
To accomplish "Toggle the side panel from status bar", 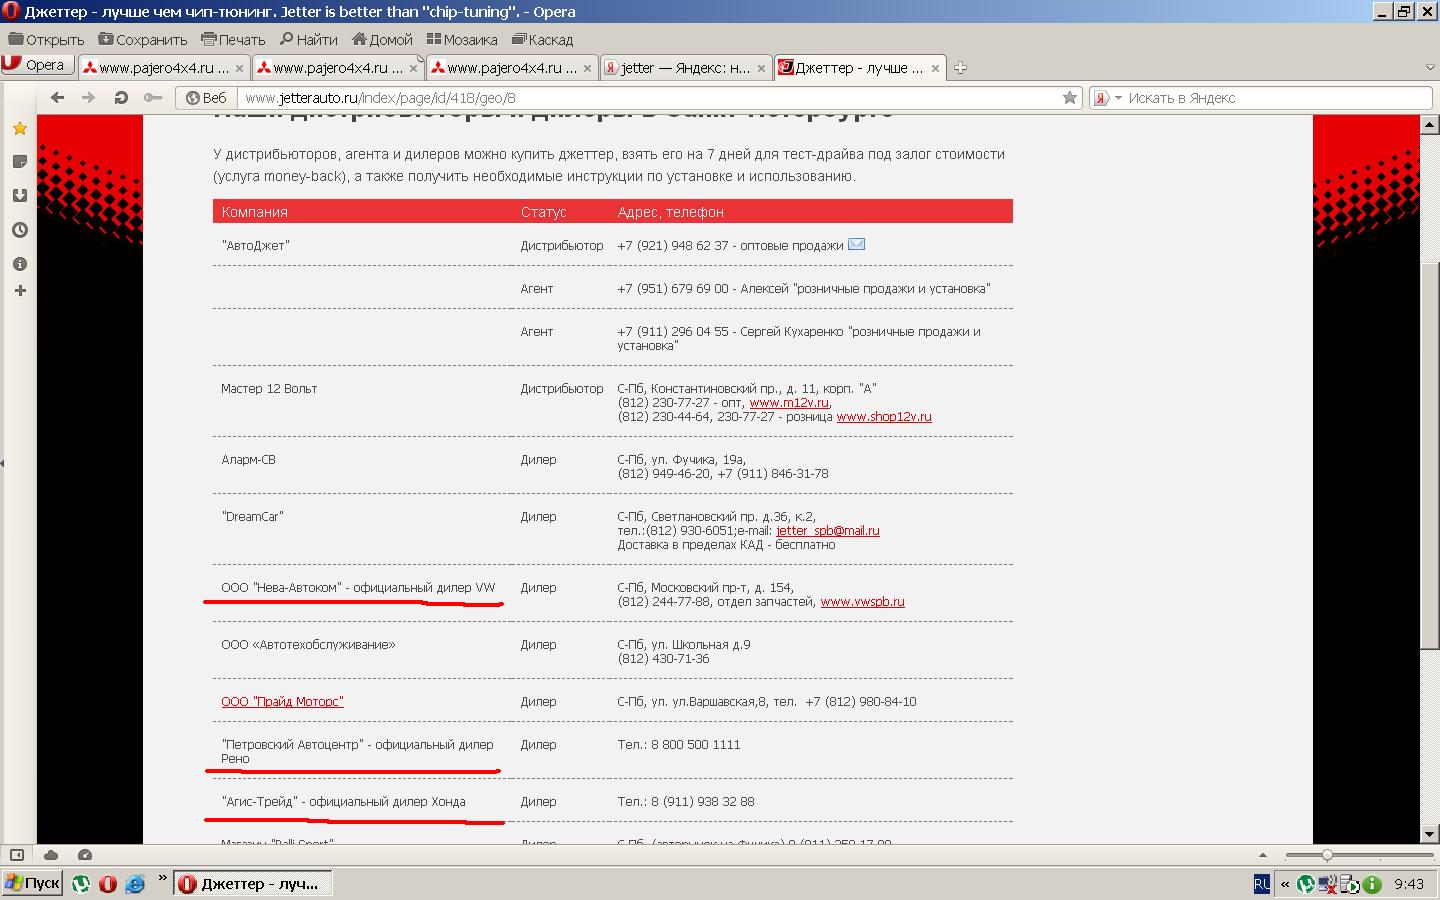I will tap(17, 855).
